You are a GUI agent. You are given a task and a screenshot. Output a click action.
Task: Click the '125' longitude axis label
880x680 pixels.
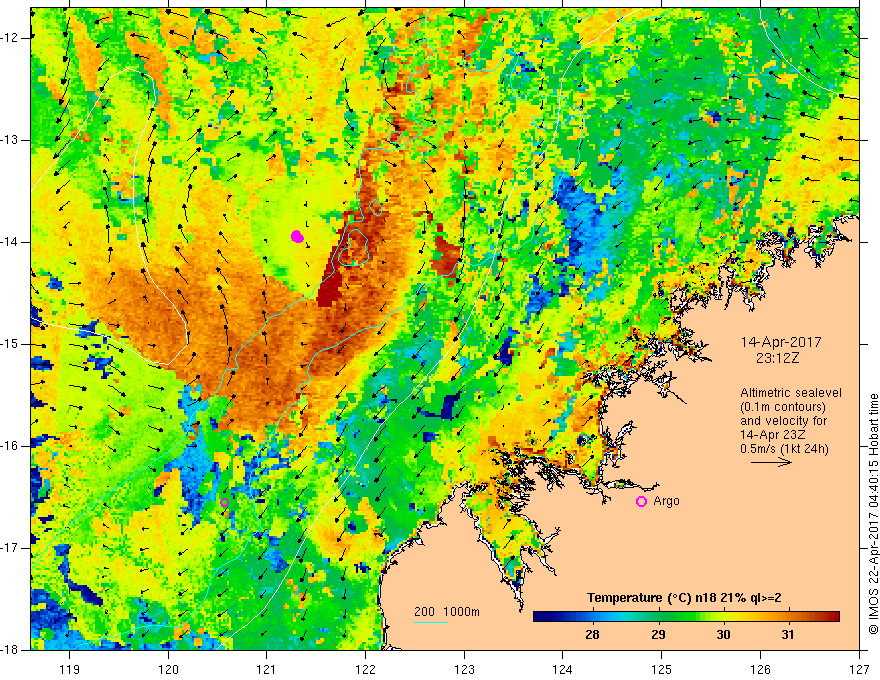click(x=662, y=669)
